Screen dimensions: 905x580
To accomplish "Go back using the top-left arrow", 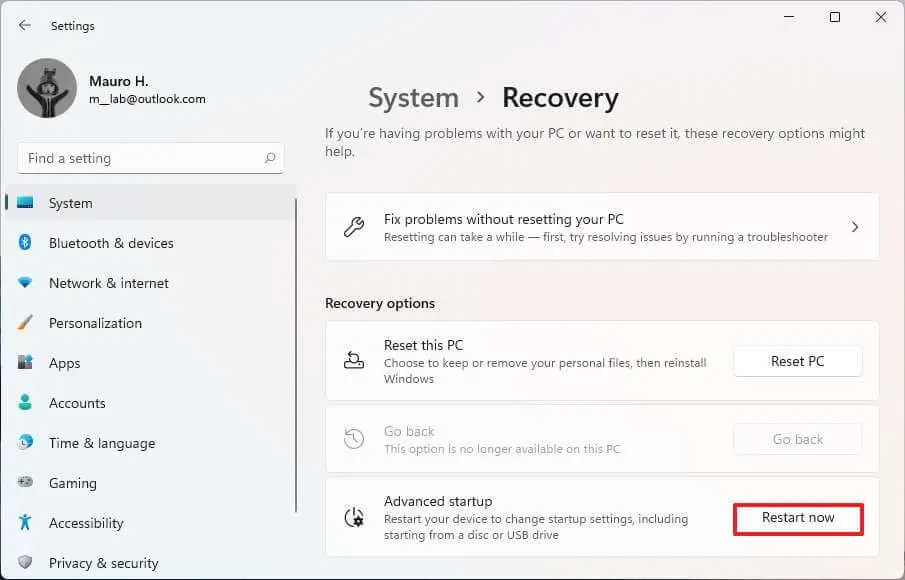I will (25, 25).
